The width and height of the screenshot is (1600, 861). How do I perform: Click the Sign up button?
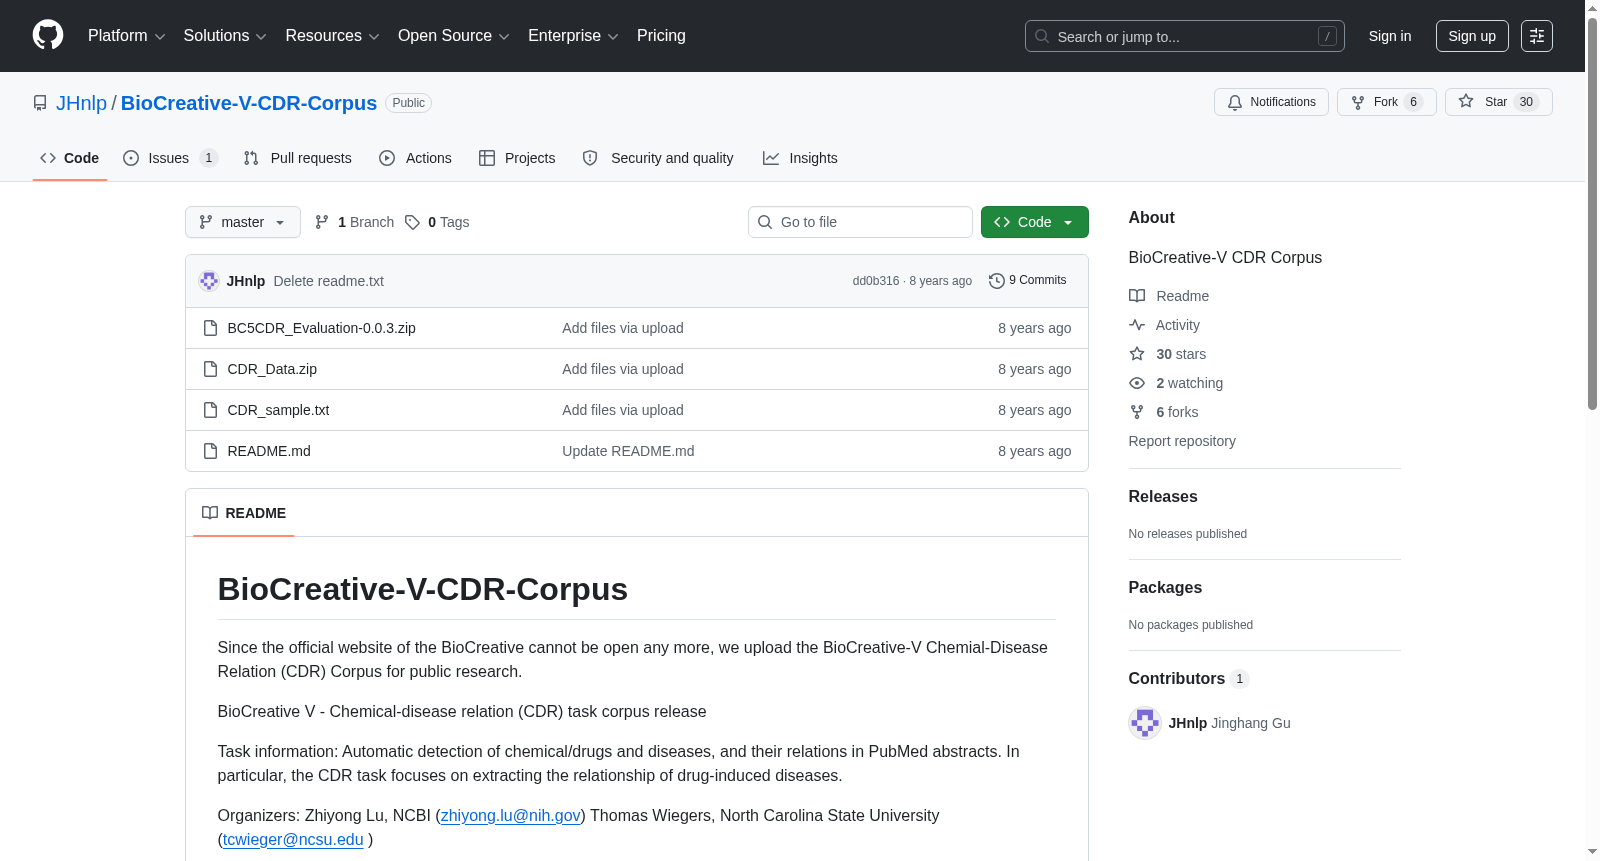(1472, 36)
